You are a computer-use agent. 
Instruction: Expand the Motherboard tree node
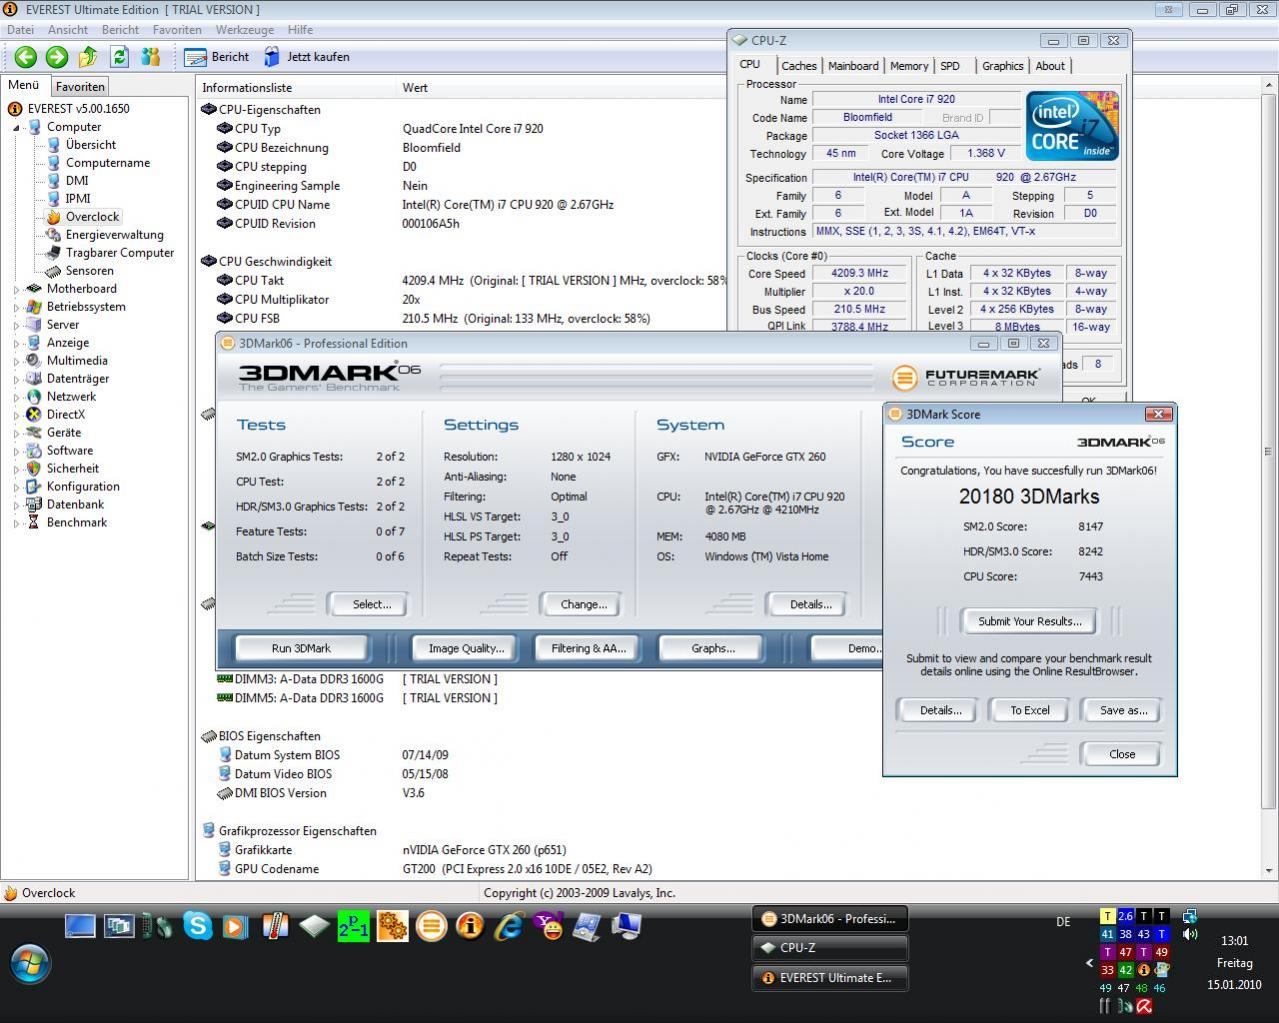tap(16, 289)
